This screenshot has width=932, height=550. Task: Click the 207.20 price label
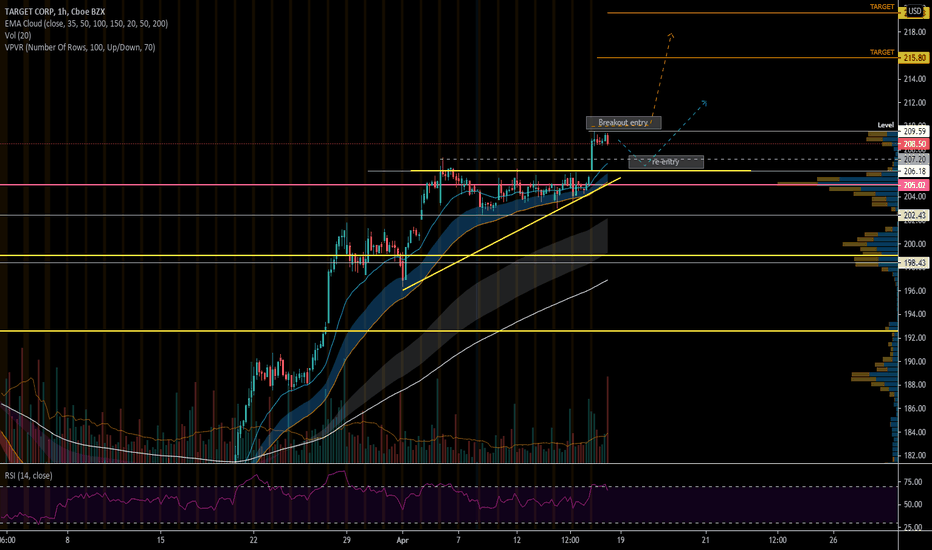914,159
